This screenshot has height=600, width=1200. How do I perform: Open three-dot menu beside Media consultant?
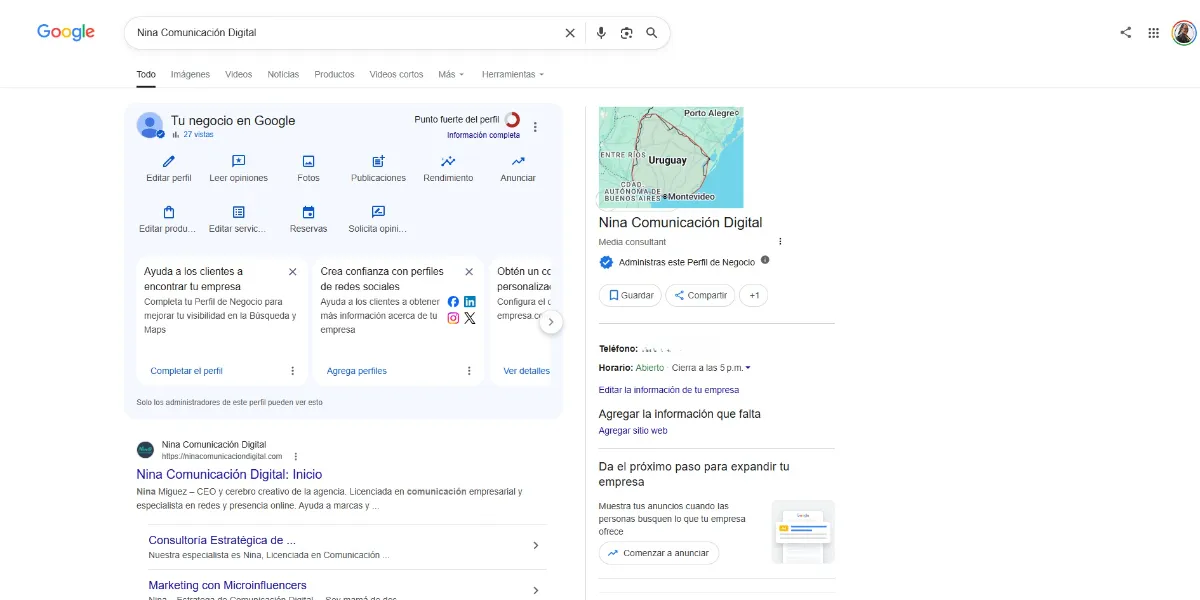coord(780,242)
